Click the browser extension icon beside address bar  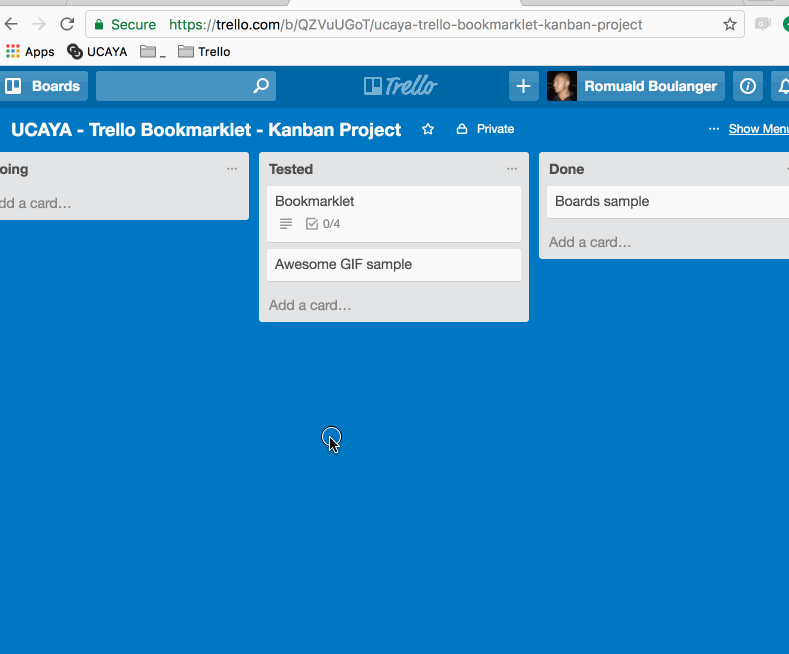coord(762,24)
